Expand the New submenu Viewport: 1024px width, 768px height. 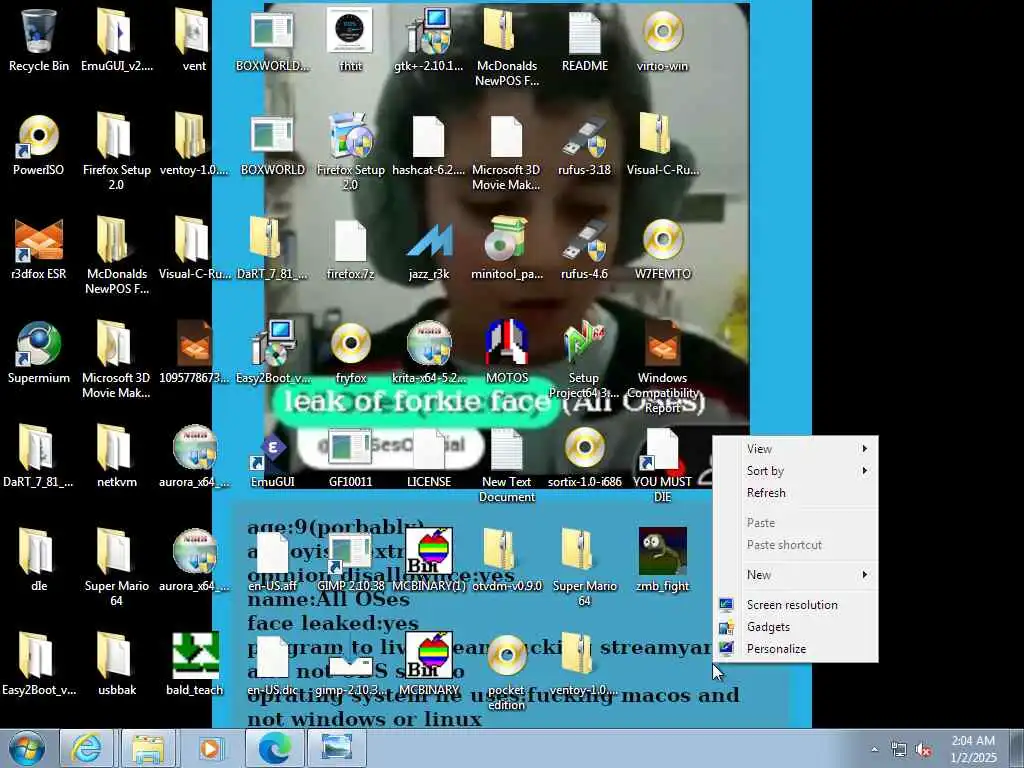click(795, 575)
